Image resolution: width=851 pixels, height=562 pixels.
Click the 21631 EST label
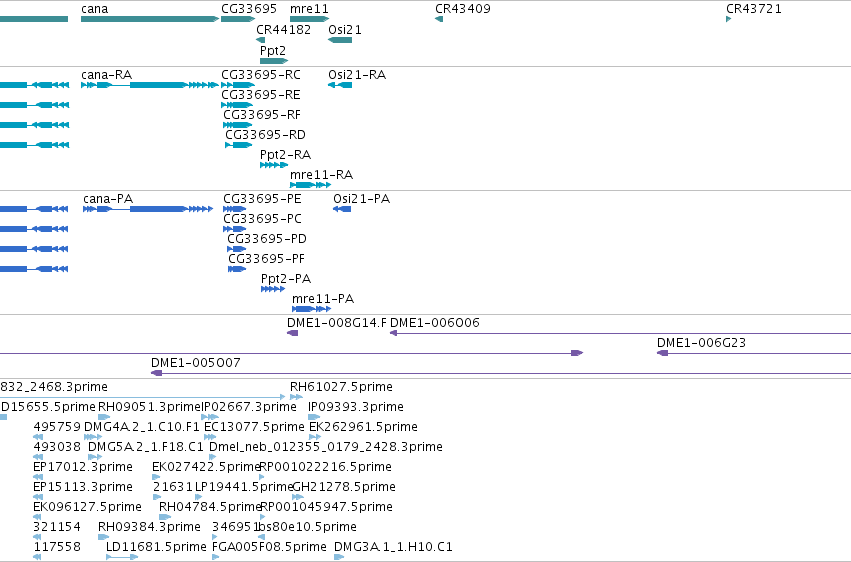[x=173, y=487]
